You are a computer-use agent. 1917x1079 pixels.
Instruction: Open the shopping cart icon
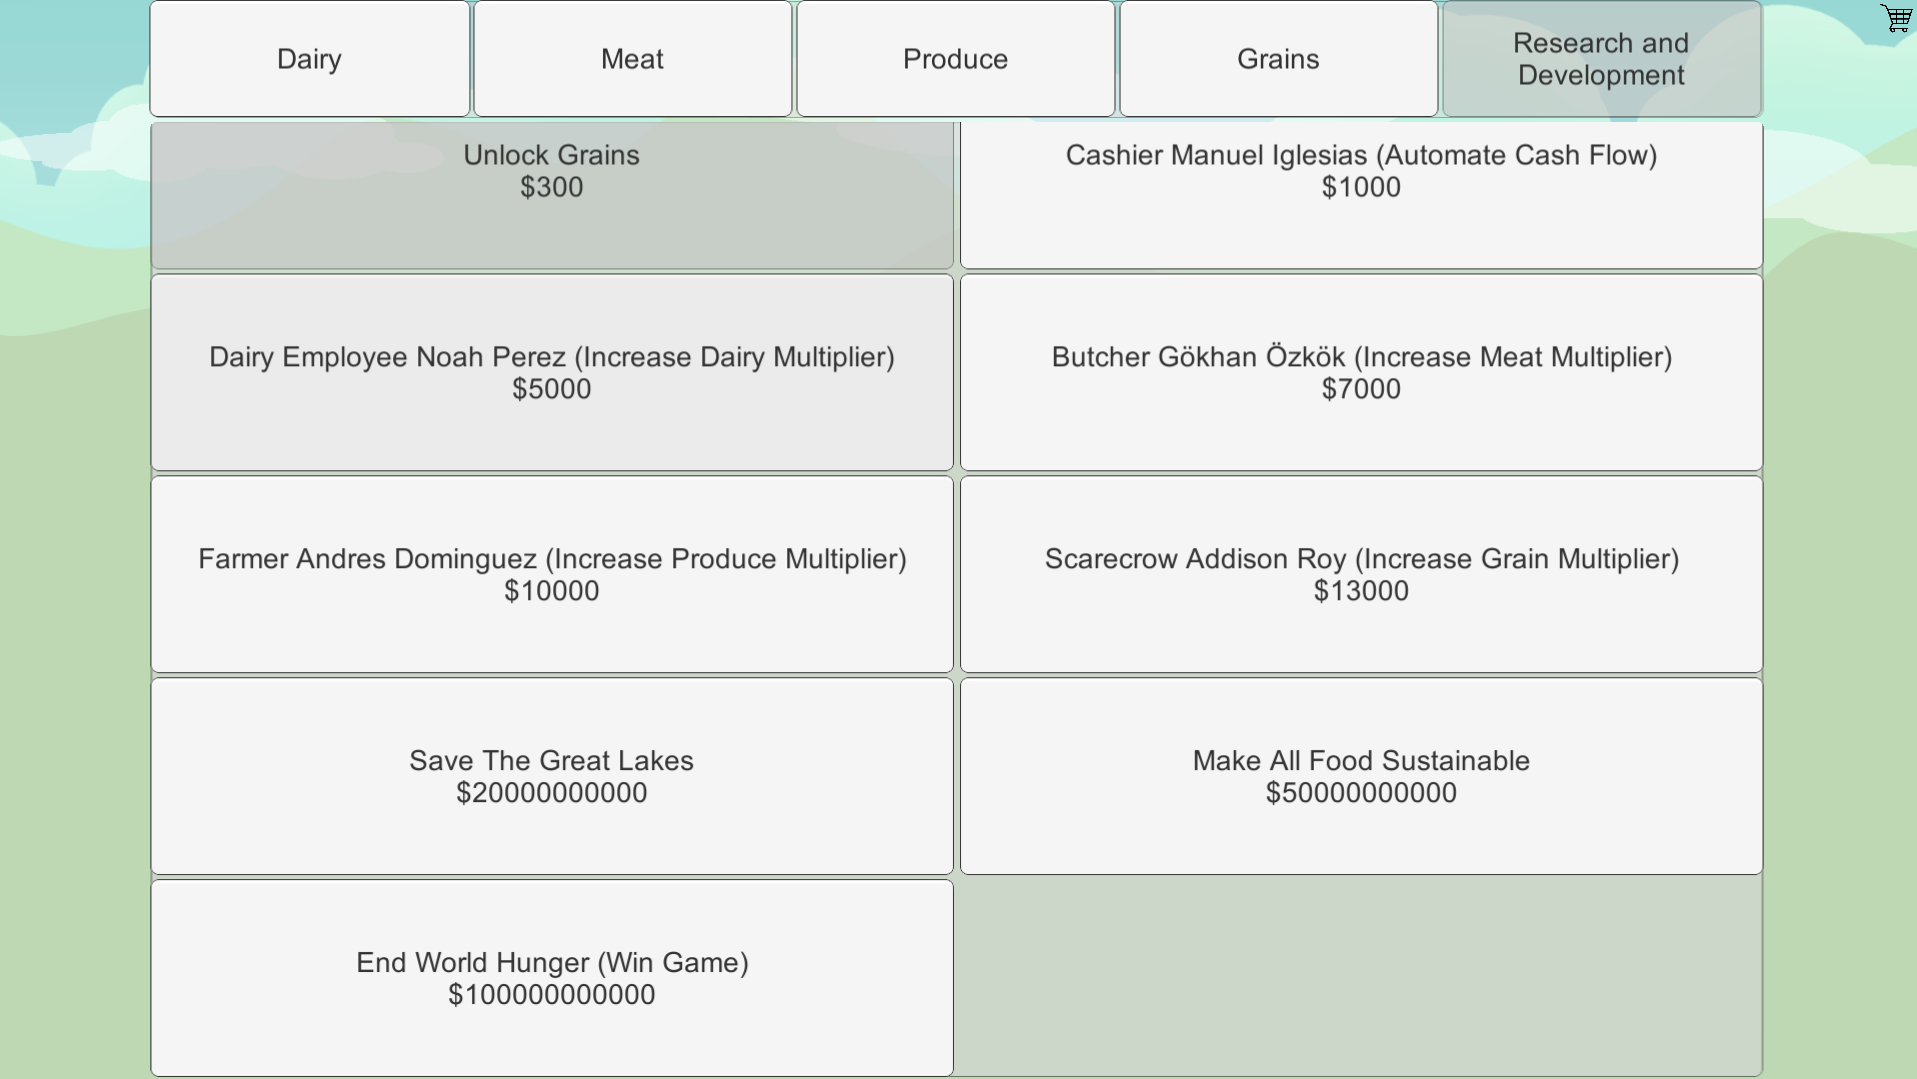point(1895,18)
